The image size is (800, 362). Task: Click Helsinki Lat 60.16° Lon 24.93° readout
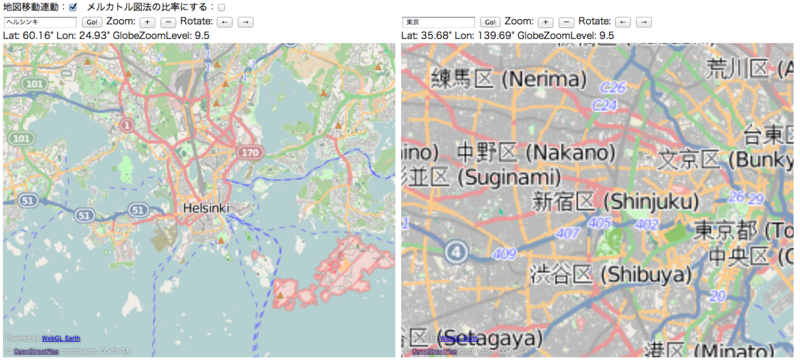106,35
